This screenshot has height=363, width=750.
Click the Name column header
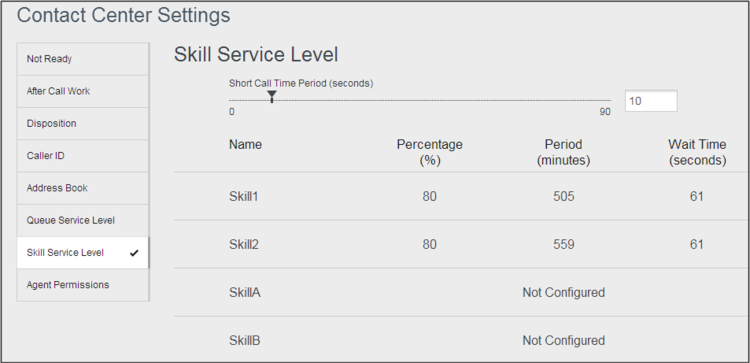(x=245, y=144)
